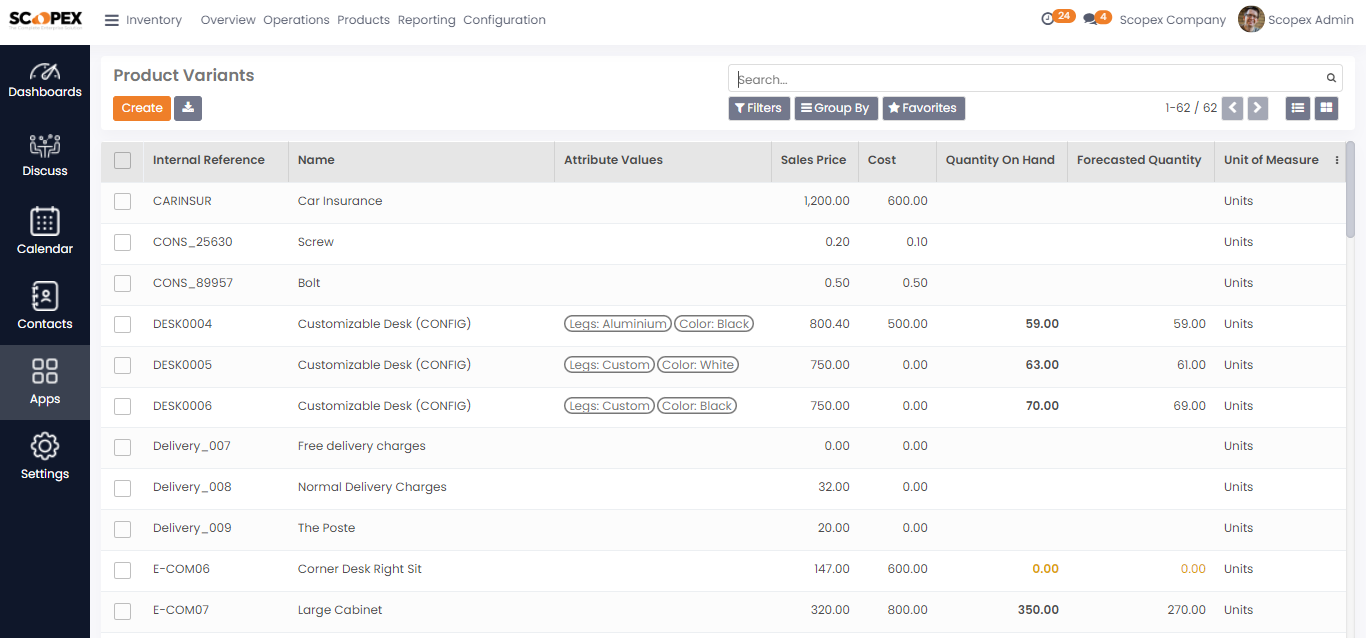Open the Reporting menu
1366x638 pixels.
426,20
